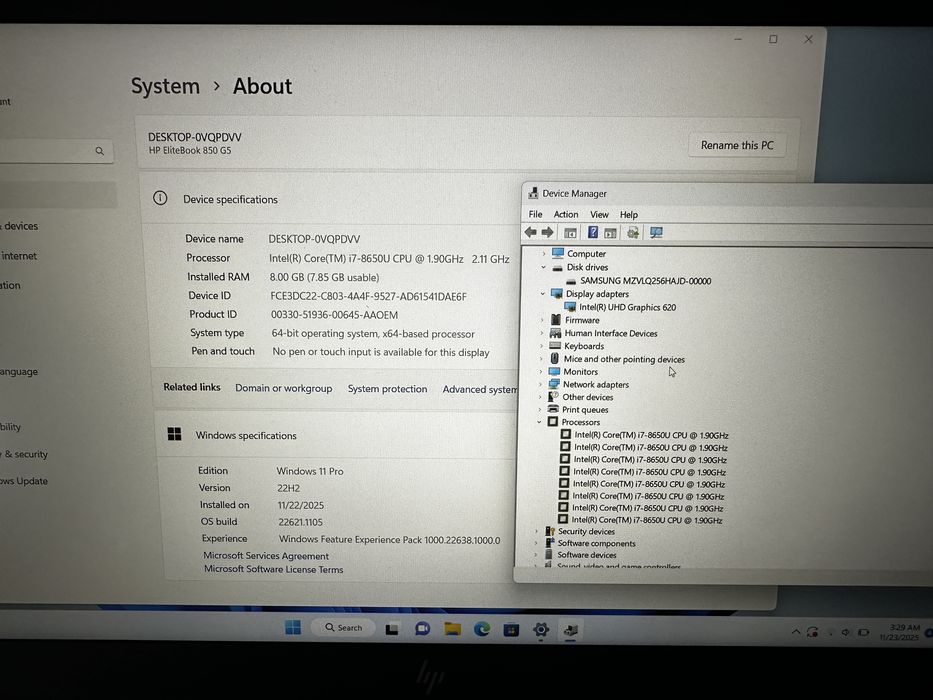Image resolution: width=933 pixels, height=700 pixels.
Task: Open Microsoft Services Agreement link
Action: pos(266,555)
